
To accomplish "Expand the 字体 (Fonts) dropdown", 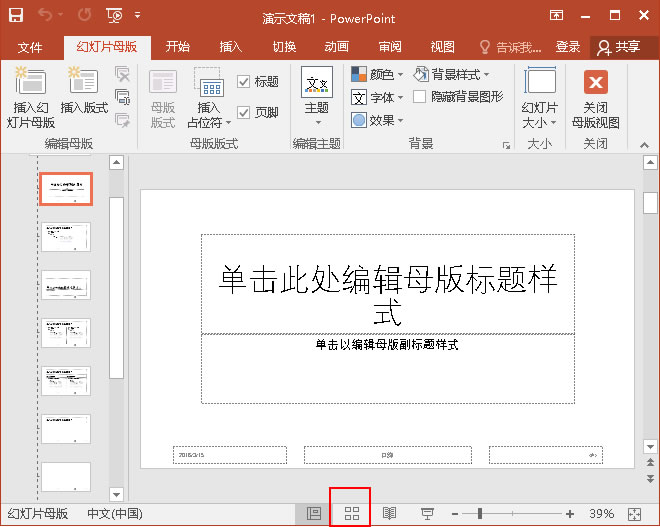I will tap(378, 97).
